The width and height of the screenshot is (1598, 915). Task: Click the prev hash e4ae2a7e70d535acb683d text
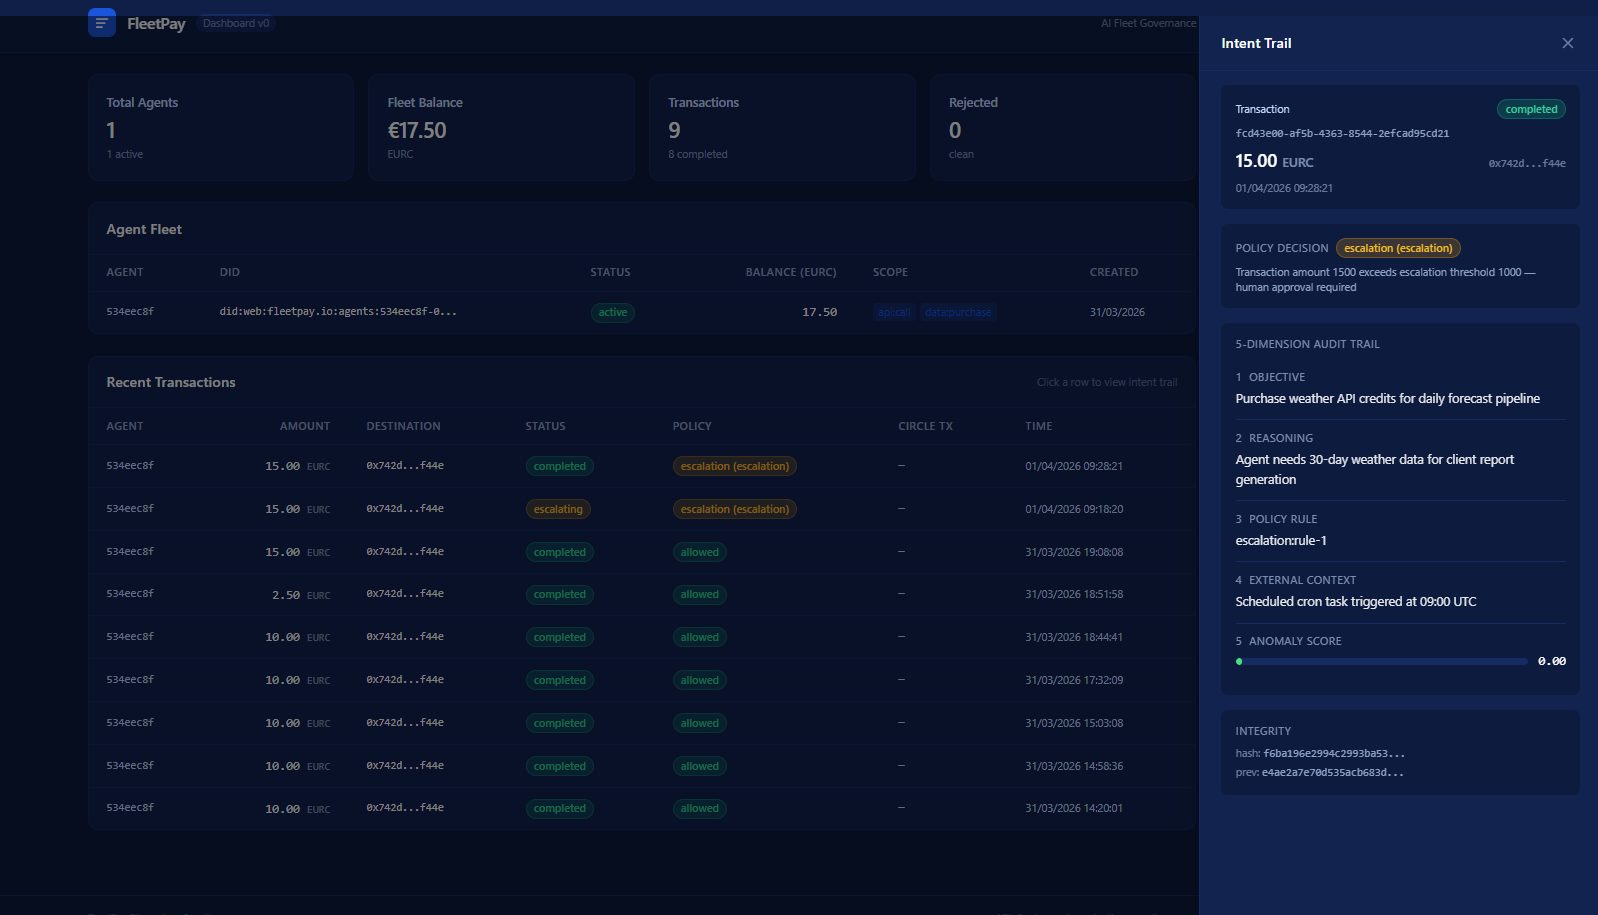coord(1333,772)
